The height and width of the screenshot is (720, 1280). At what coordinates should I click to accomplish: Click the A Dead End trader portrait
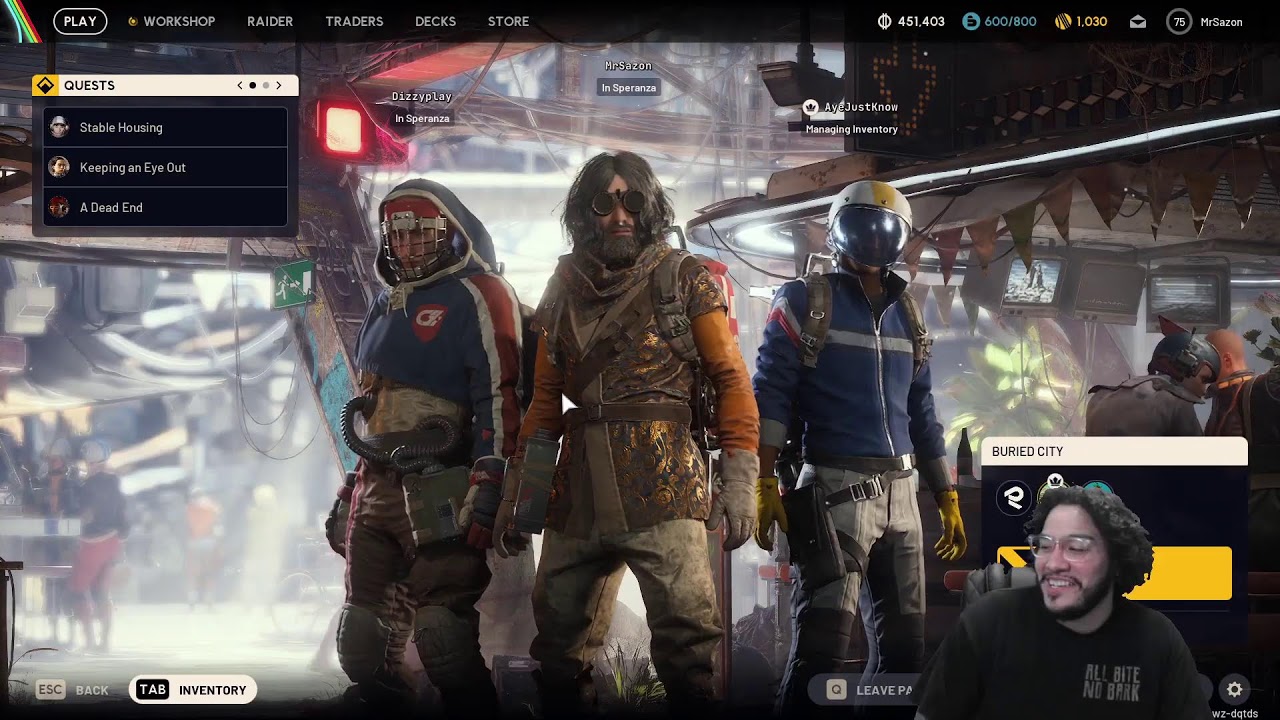(60, 207)
